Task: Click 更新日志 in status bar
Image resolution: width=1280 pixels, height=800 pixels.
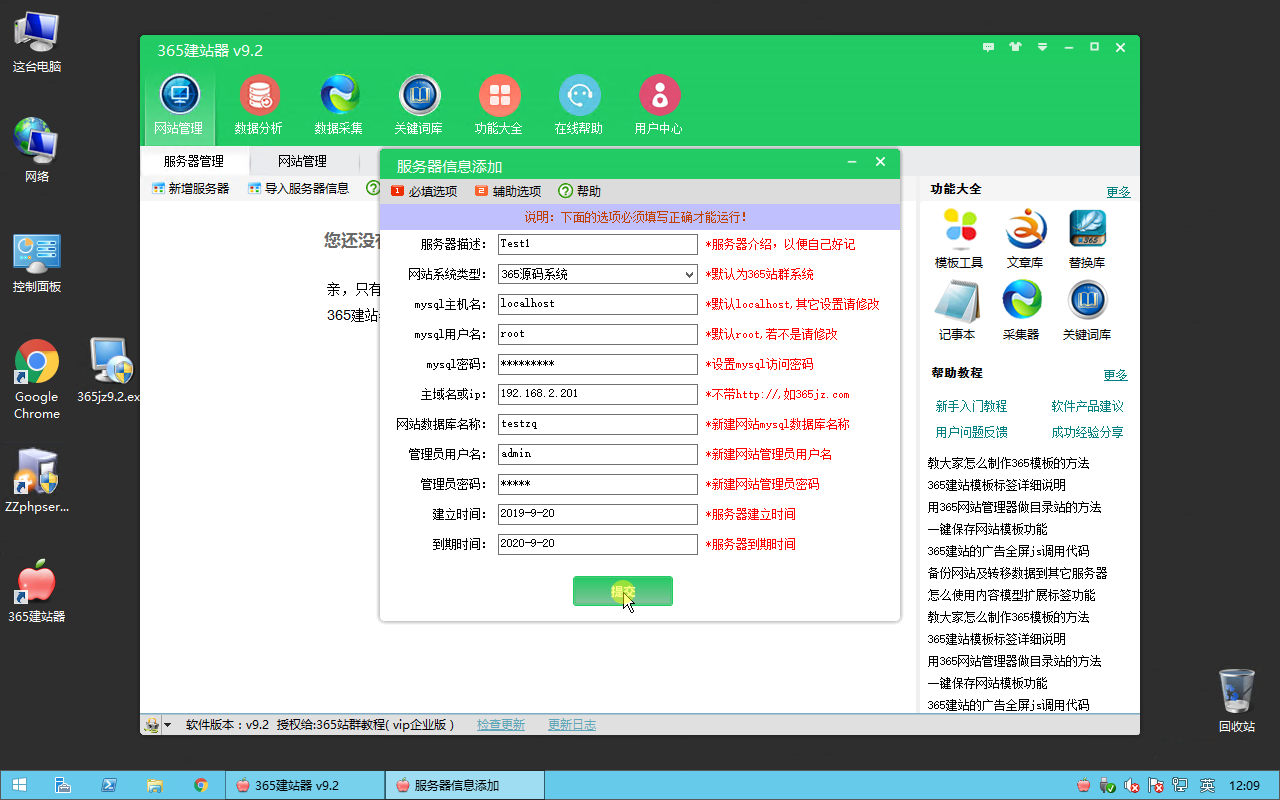Action: pyautogui.click(x=572, y=725)
